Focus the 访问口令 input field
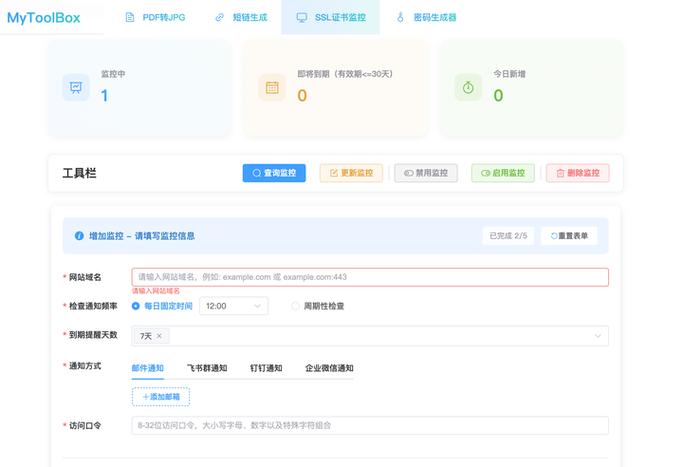Viewport: 683px width, 467px height. pyautogui.click(x=370, y=426)
